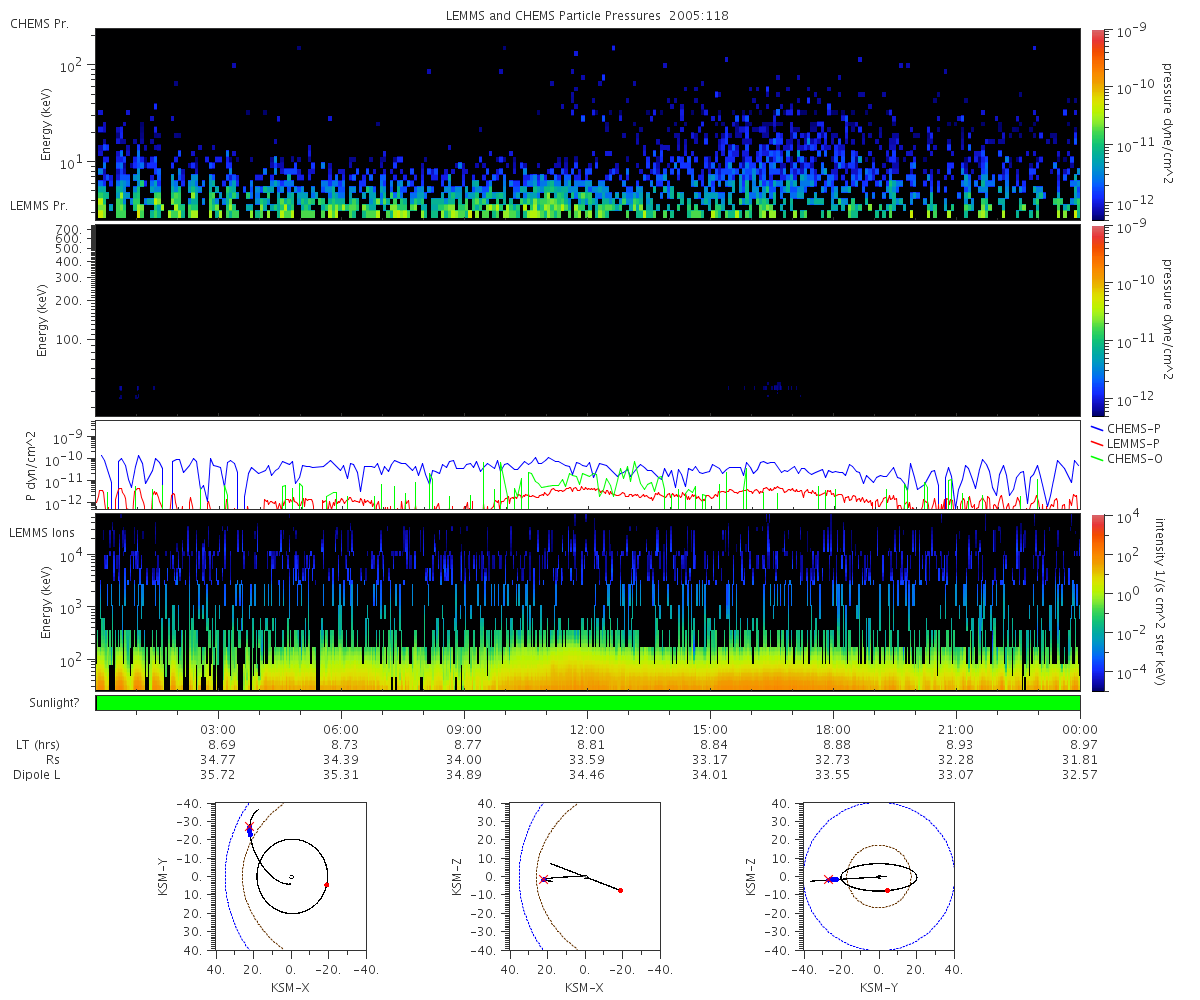Select the LEMMS-P legend entry
1200x1000 pixels.
coord(1125,442)
